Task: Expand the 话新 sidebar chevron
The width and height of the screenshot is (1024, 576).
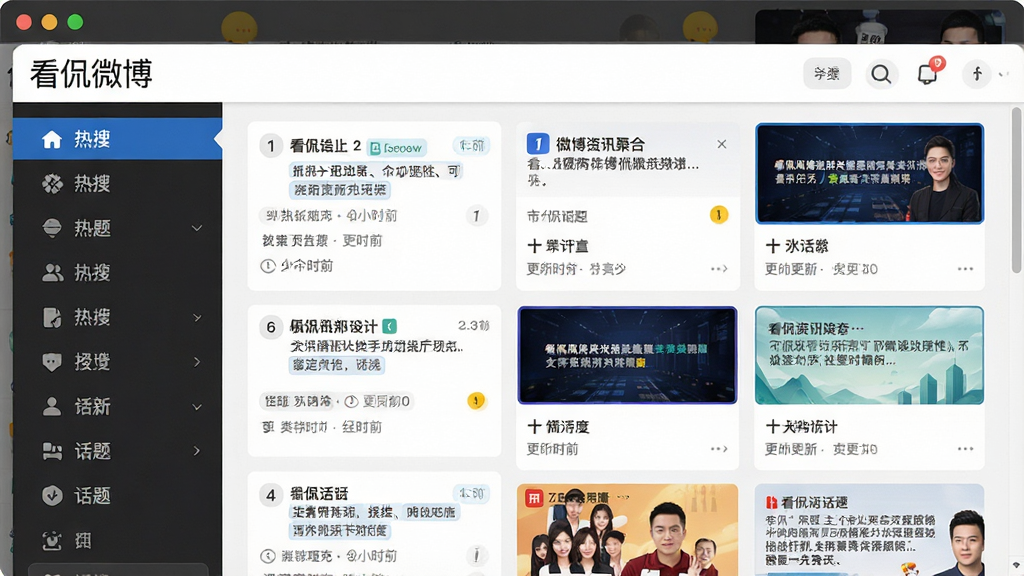Action: click(197, 407)
